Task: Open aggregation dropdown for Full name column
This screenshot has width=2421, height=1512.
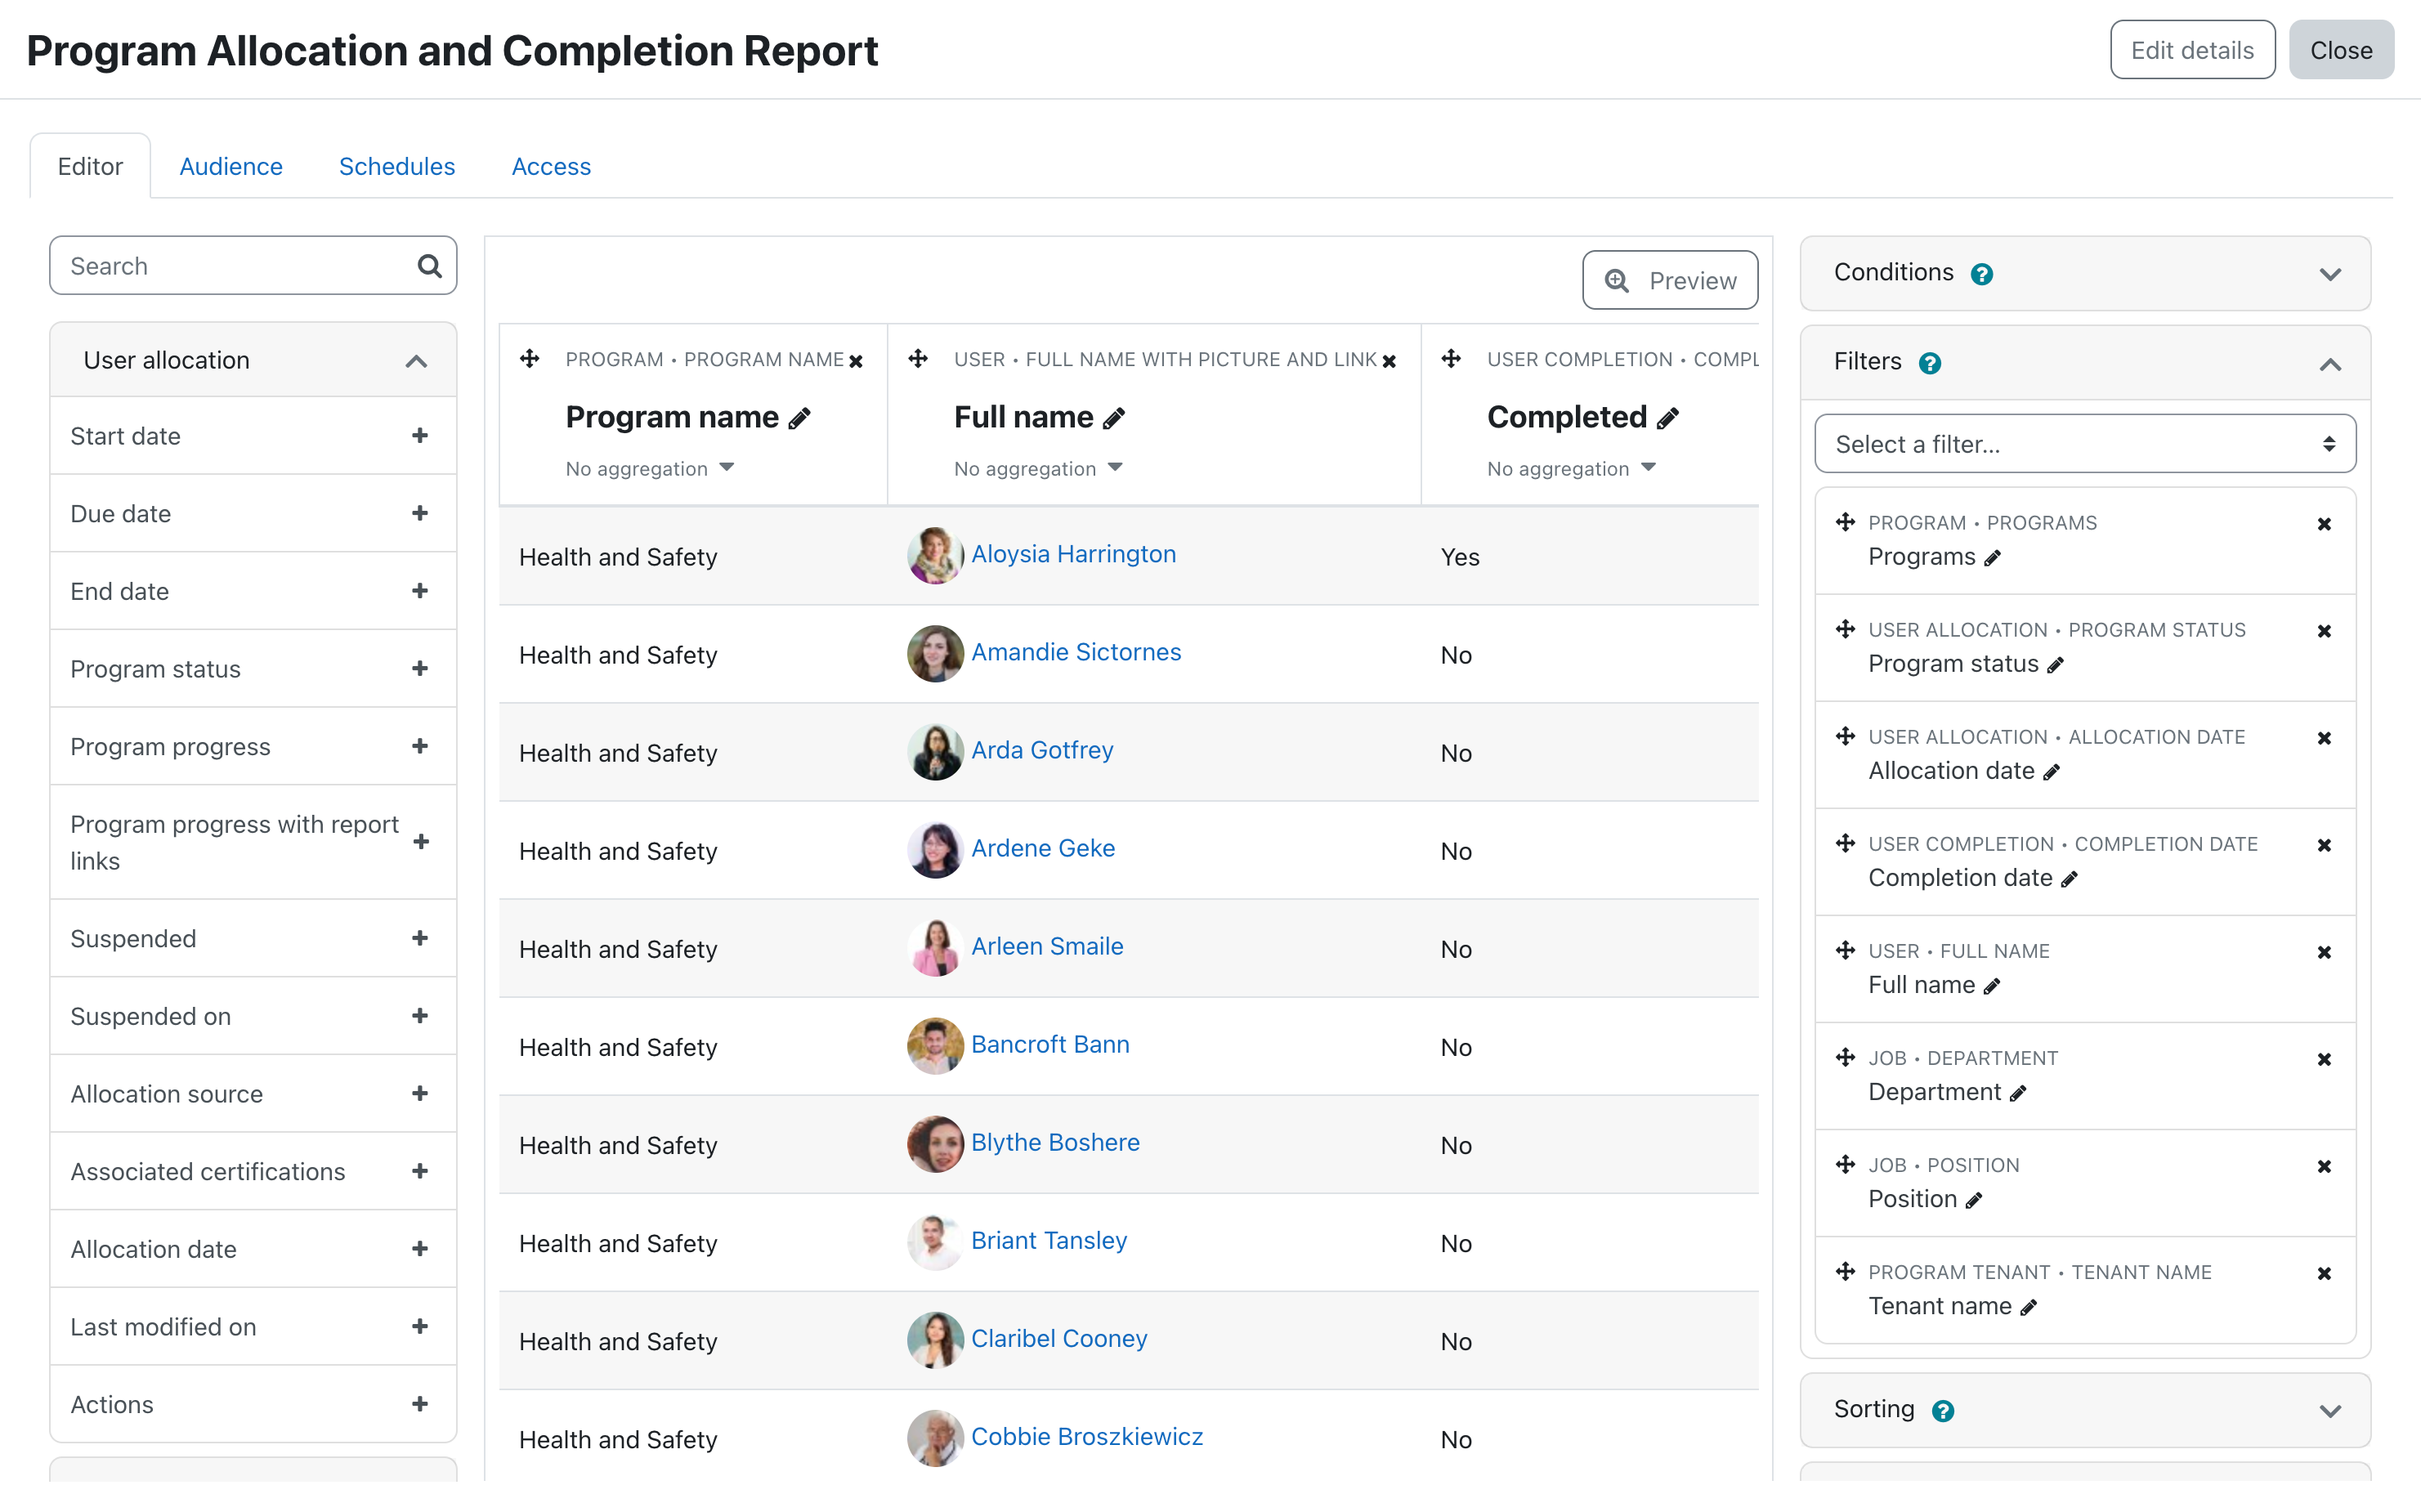Action: coord(1038,468)
